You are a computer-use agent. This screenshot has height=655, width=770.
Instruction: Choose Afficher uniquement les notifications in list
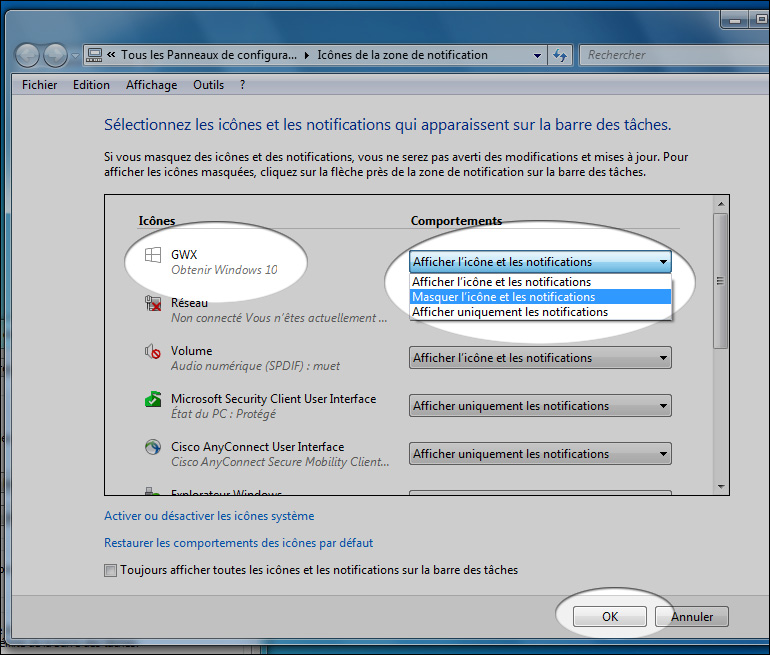(x=510, y=312)
